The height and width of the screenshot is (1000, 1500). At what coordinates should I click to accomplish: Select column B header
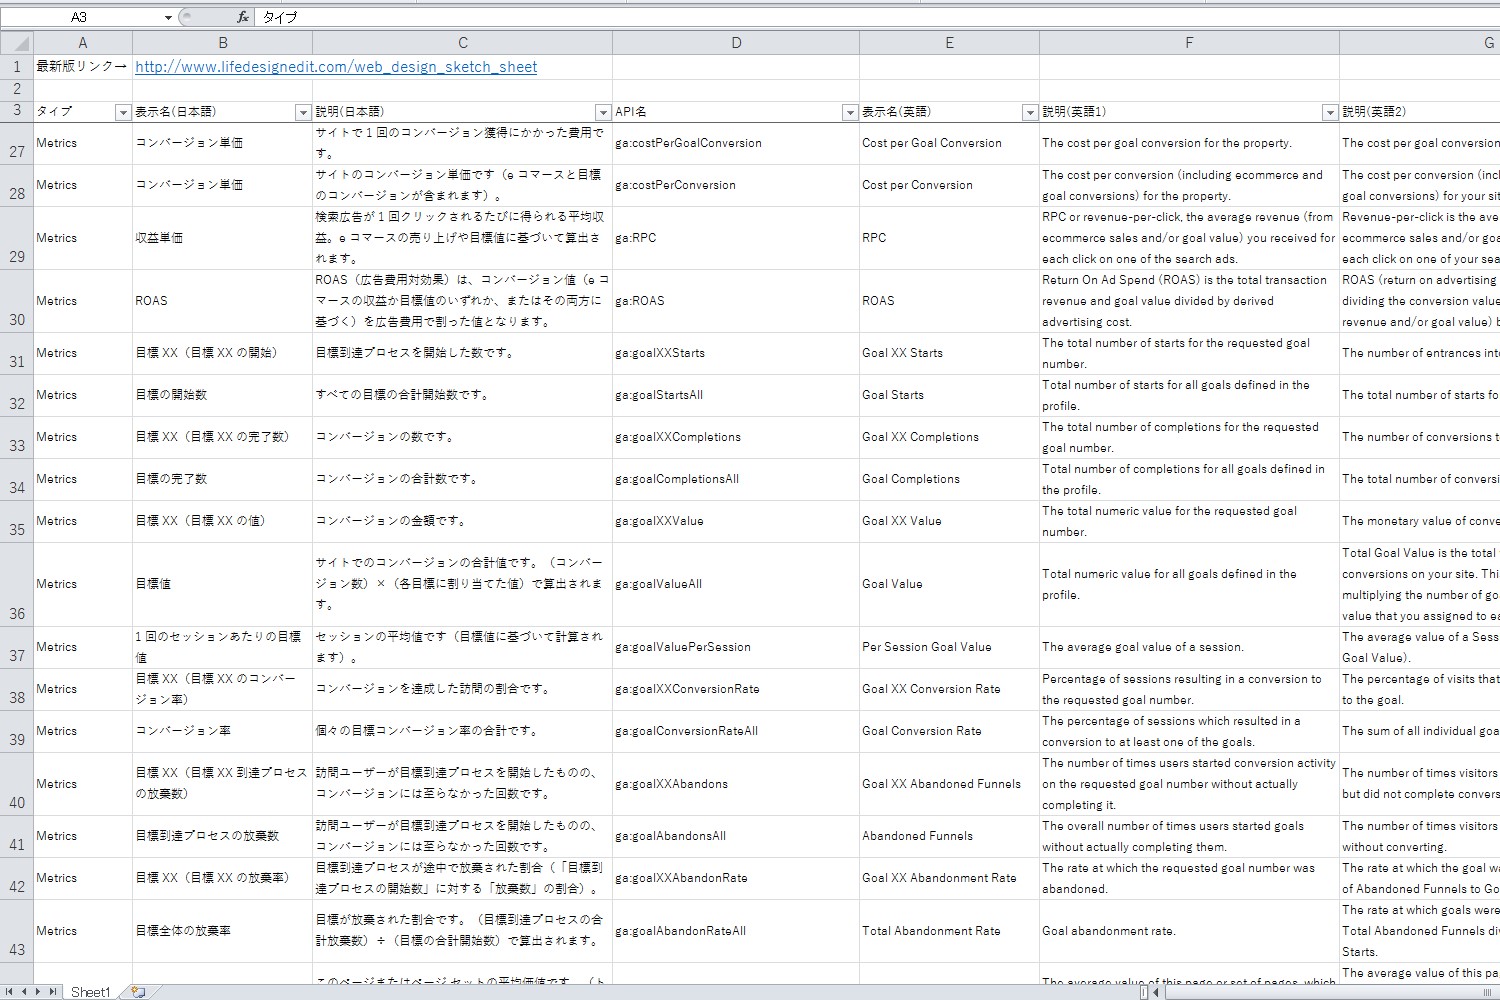223,43
